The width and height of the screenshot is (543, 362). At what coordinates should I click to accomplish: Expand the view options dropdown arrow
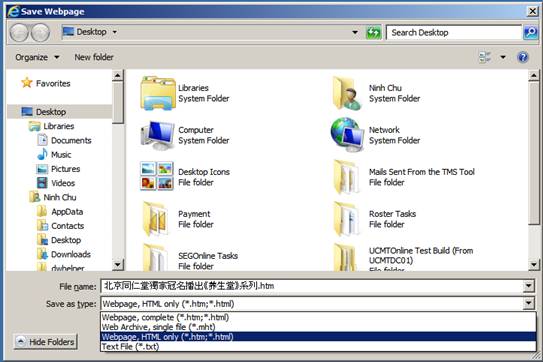click(x=503, y=57)
